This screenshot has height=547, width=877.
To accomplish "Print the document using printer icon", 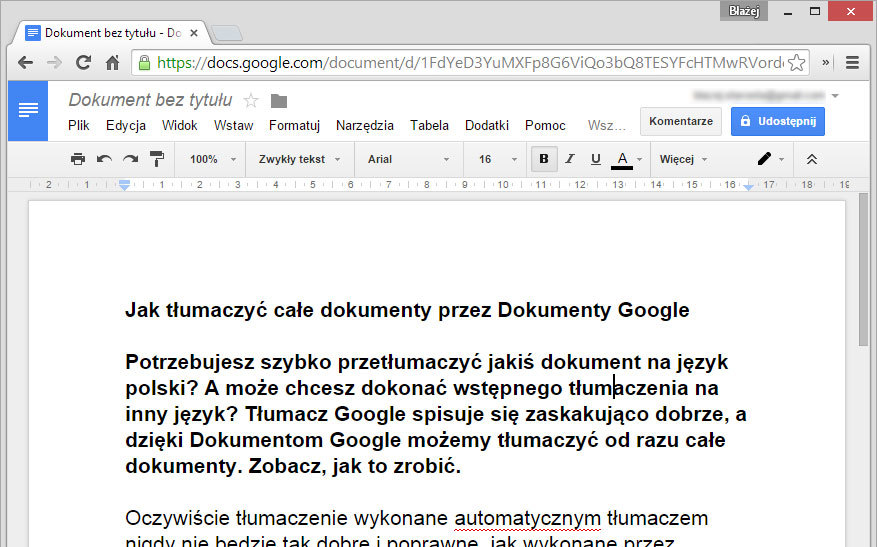I will [x=78, y=159].
